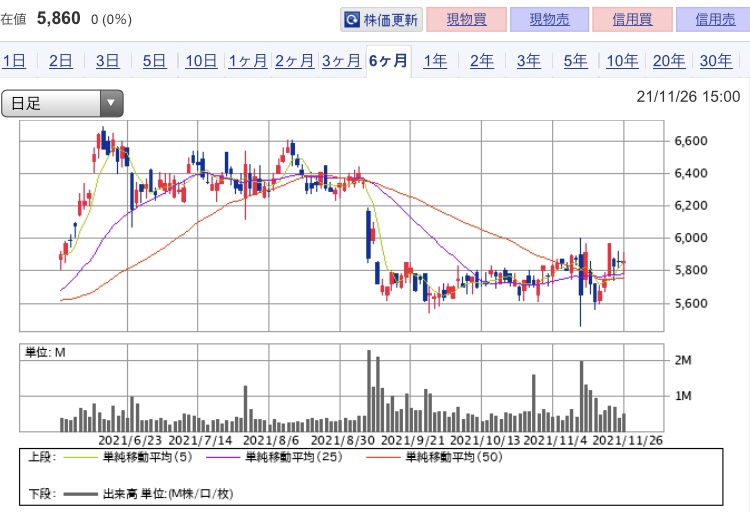Open the 日足 chart interval dropdown
750x512 pixels.
click(63, 103)
